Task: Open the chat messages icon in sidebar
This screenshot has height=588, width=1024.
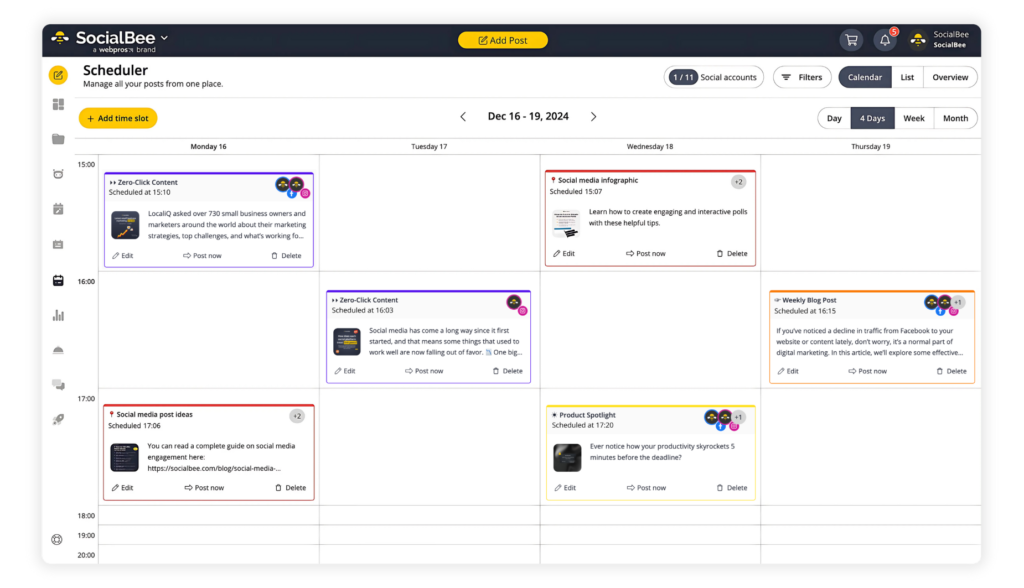Action: tap(58, 384)
